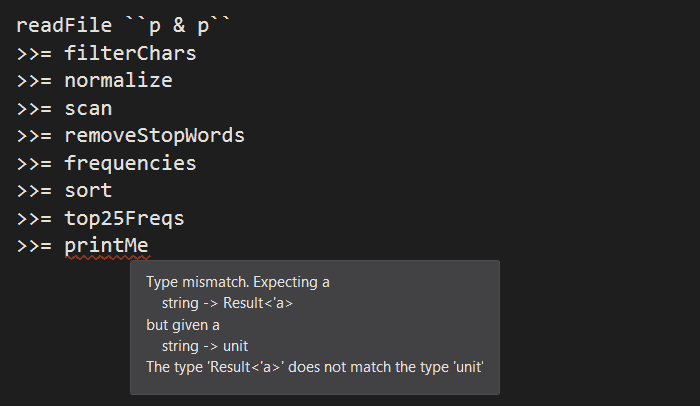Place cursor on the sort call
The height and width of the screenshot is (406, 700).
pyautogui.click(x=88, y=190)
